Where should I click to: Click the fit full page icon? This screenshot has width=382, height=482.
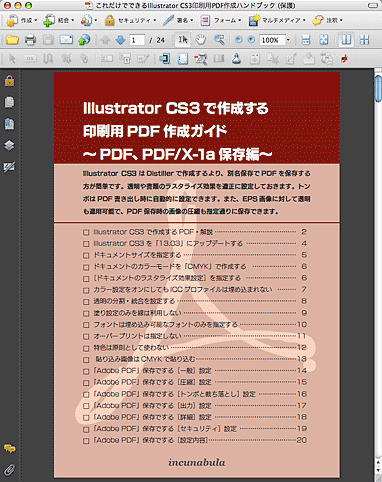pos(324,40)
